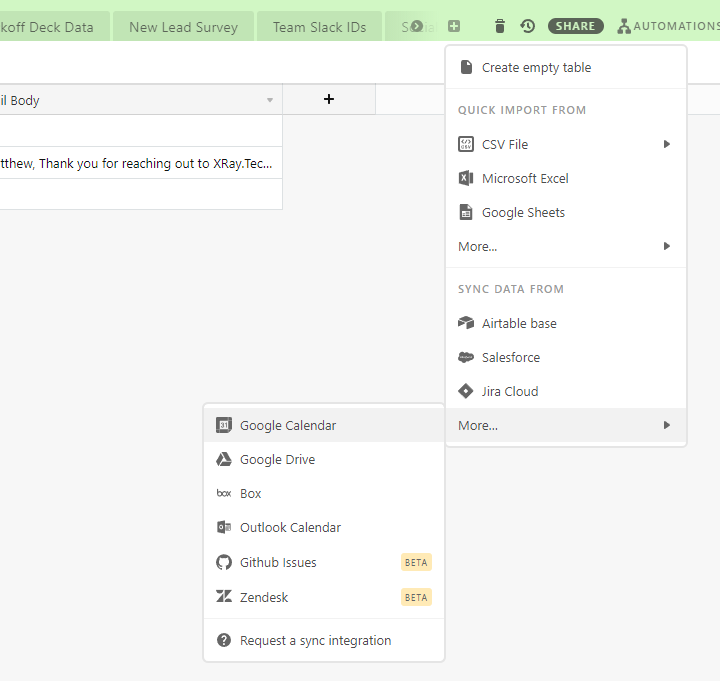720x681 pixels.
Task: Click the Salesforce cloud icon
Action: click(466, 357)
